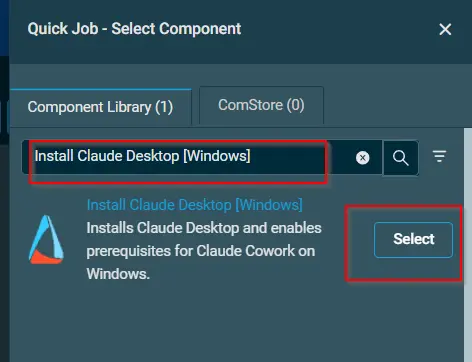Click the component description text
This screenshot has width=472, height=362.
(x=204, y=251)
